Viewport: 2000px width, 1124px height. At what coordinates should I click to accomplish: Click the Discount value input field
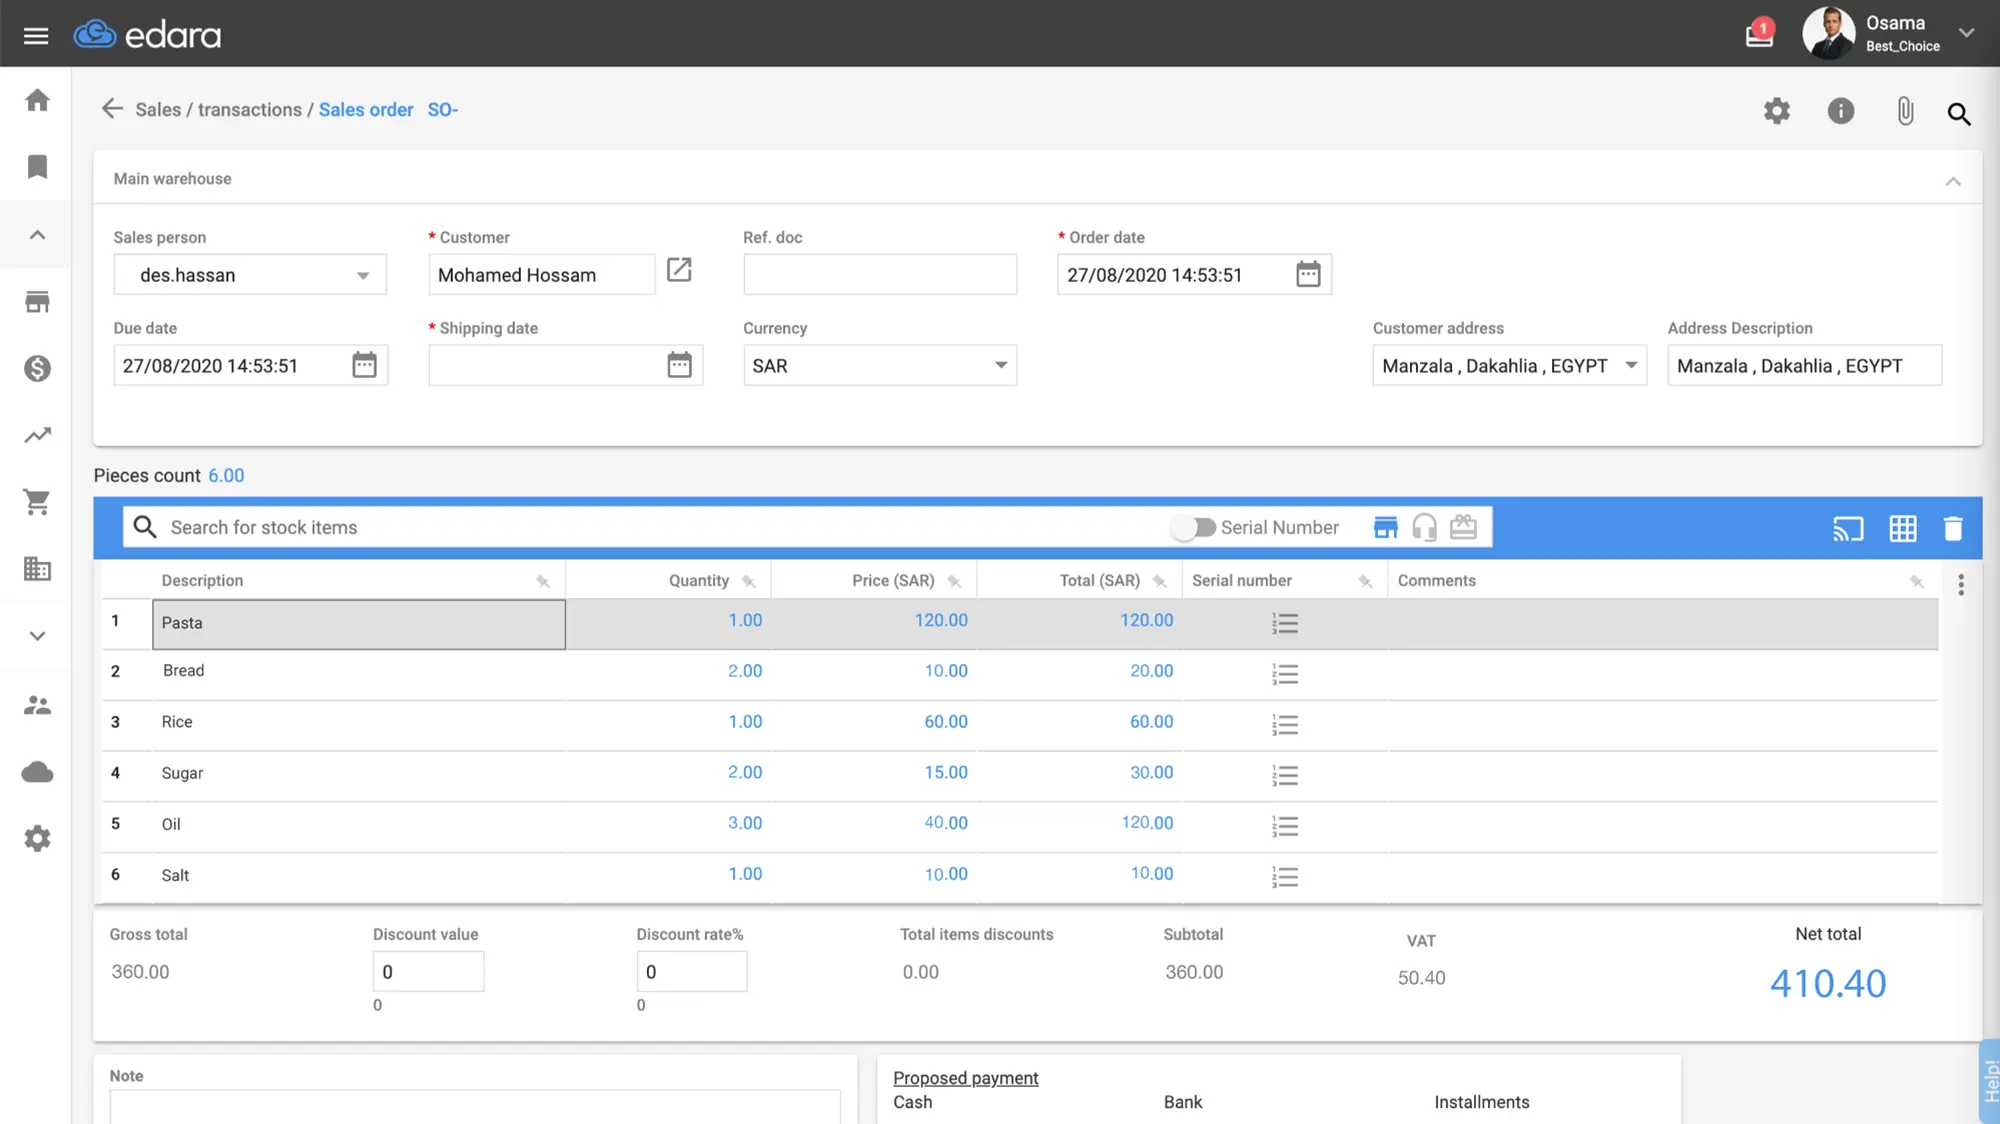[x=428, y=972]
